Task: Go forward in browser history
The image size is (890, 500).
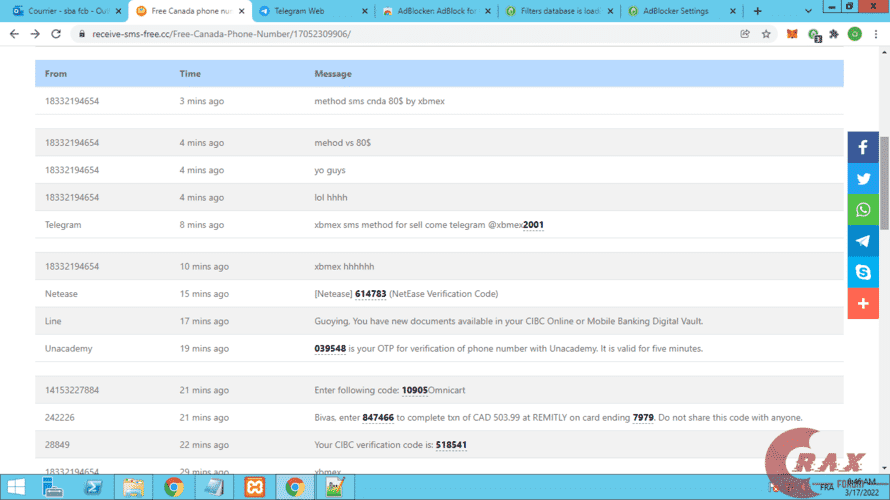Action: tap(35, 34)
